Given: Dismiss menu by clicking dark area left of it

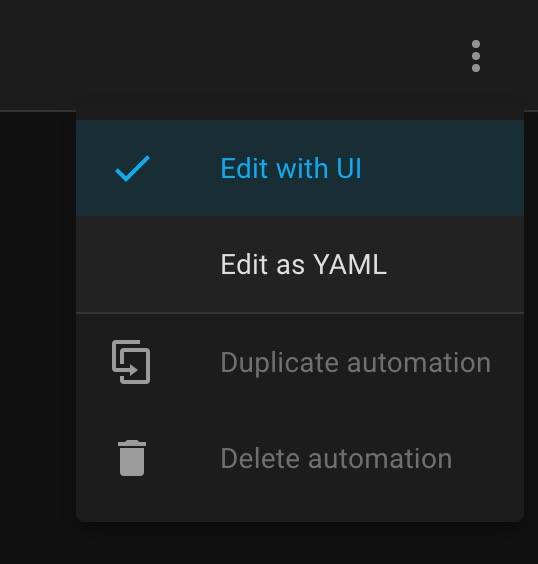Looking at the screenshot, I should coord(38,324).
